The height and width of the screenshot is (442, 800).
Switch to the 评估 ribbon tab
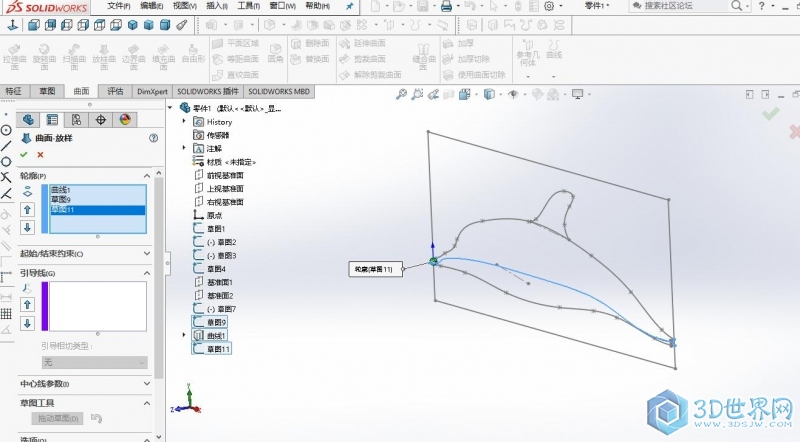tap(115, 91)
